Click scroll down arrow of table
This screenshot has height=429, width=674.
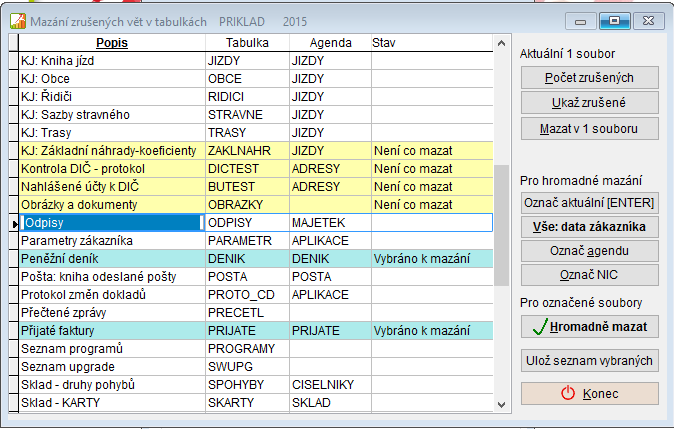[x=501, y=404]
